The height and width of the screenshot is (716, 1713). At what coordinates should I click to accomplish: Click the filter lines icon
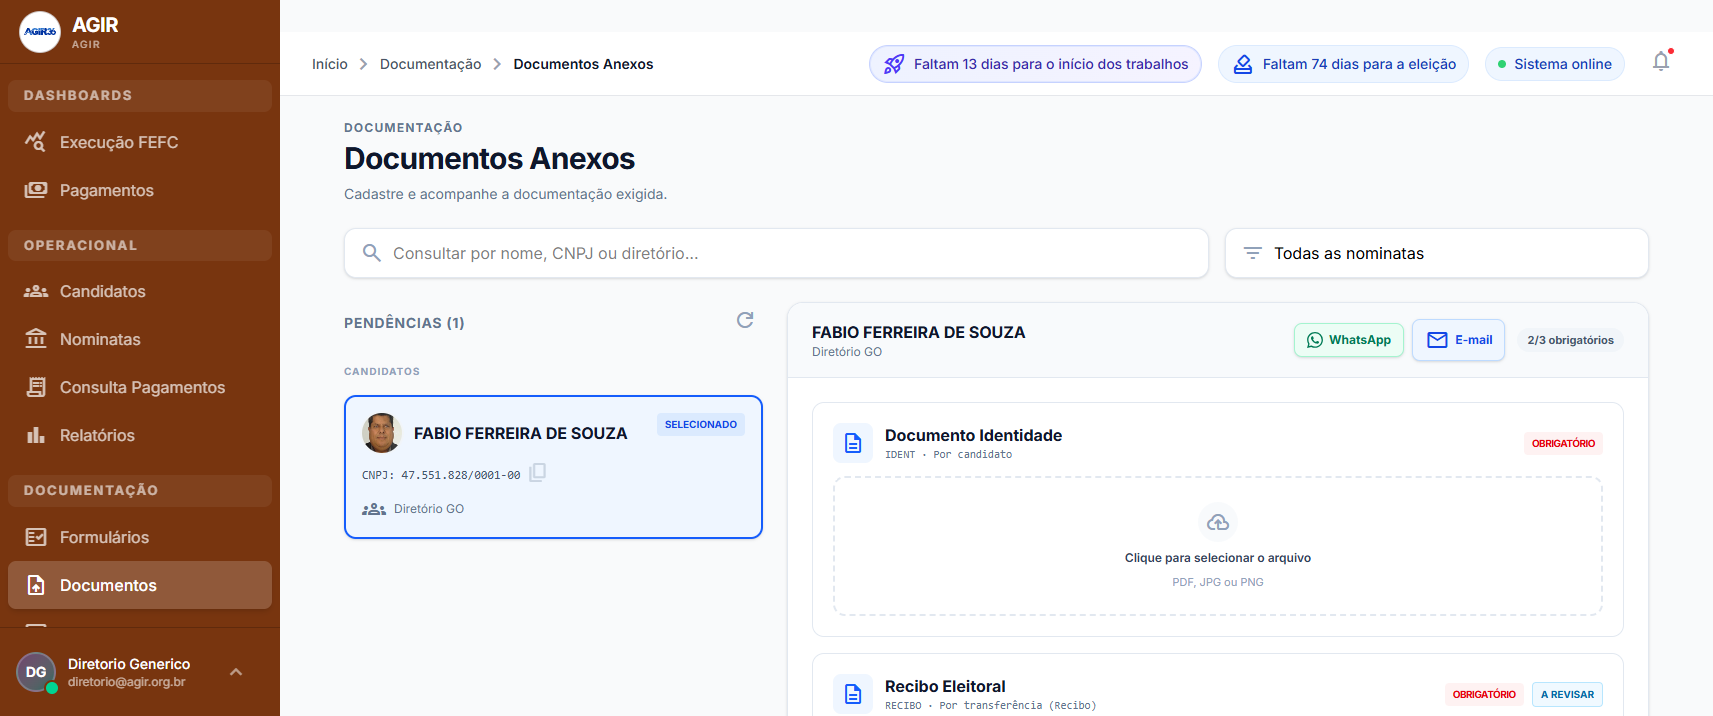1252,253
